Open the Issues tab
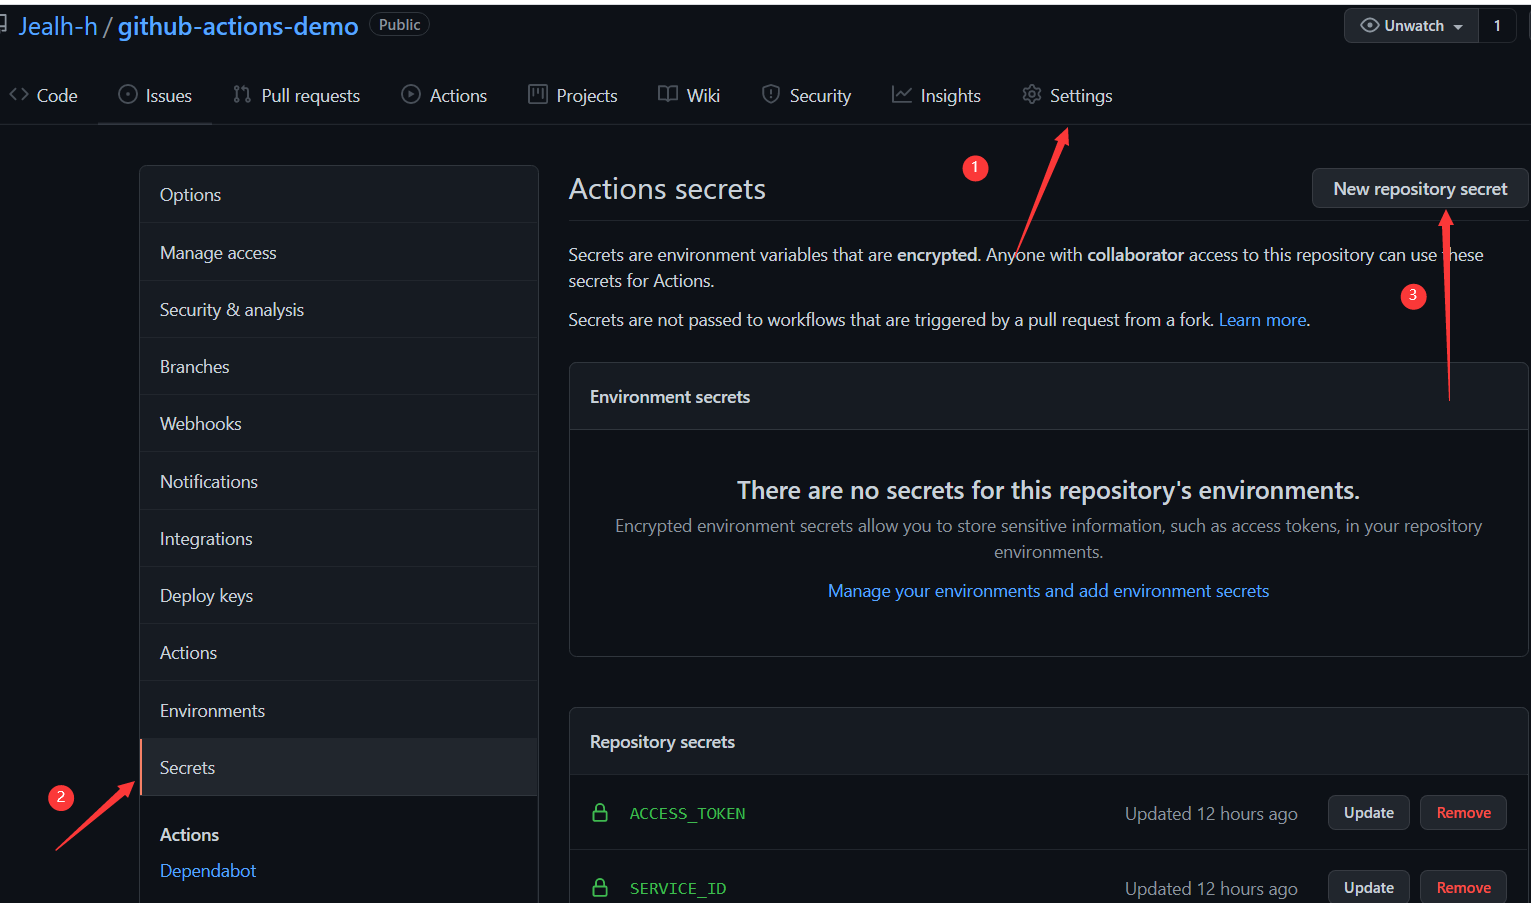Screen dimensions: 1531x903 [155, 95]
